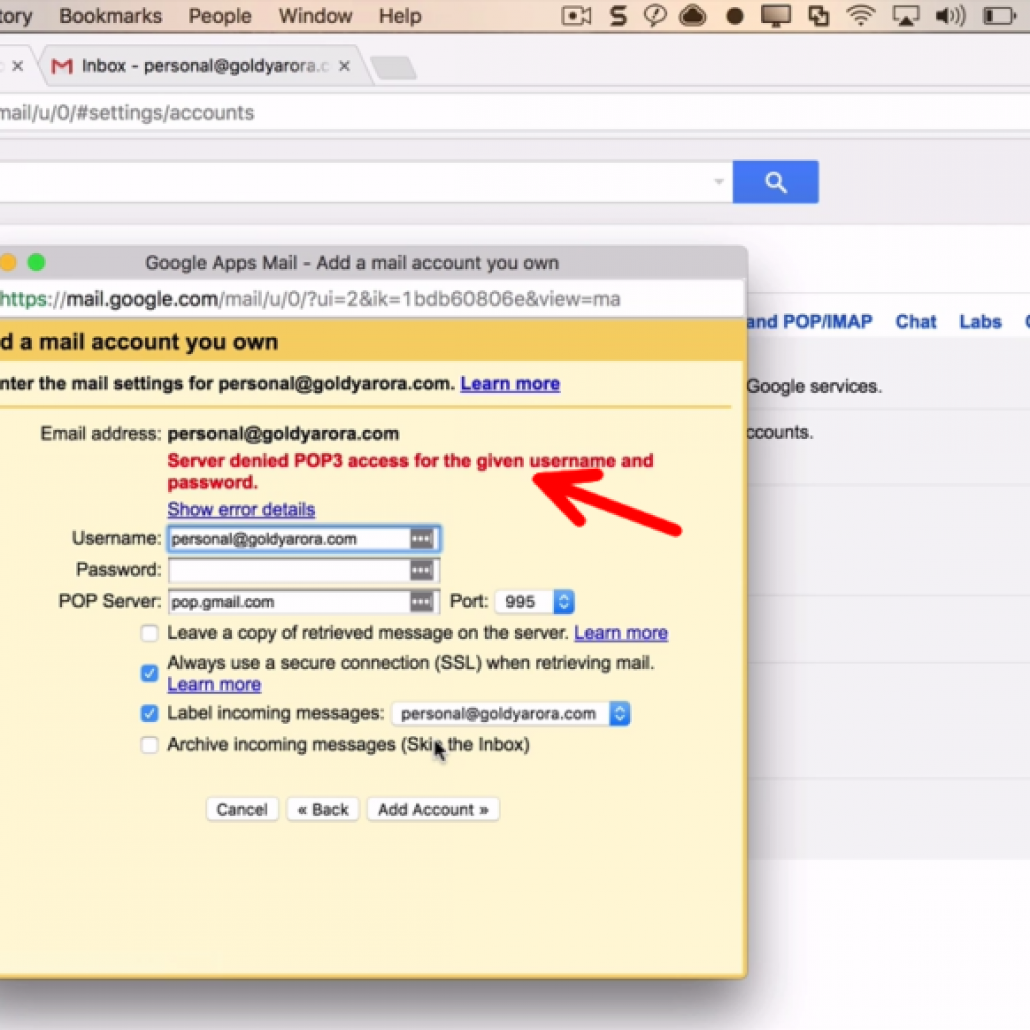Open the AirPlay display menu
Image resolution: width=1030 pixels, height=1030 pixels.
point(905,16)
